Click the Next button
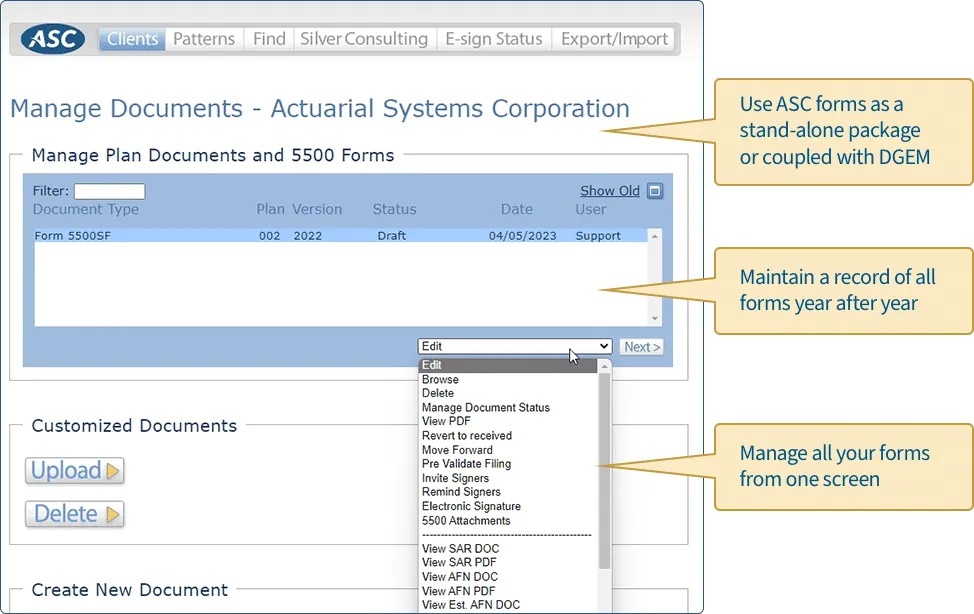Image resolution: width=974 pixels, height=614 pixels. click(641, 345)
